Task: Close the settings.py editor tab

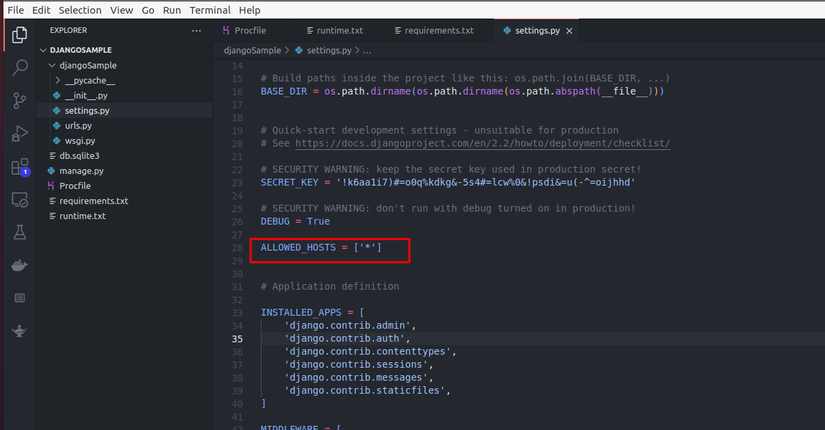Action: [569, 31]
